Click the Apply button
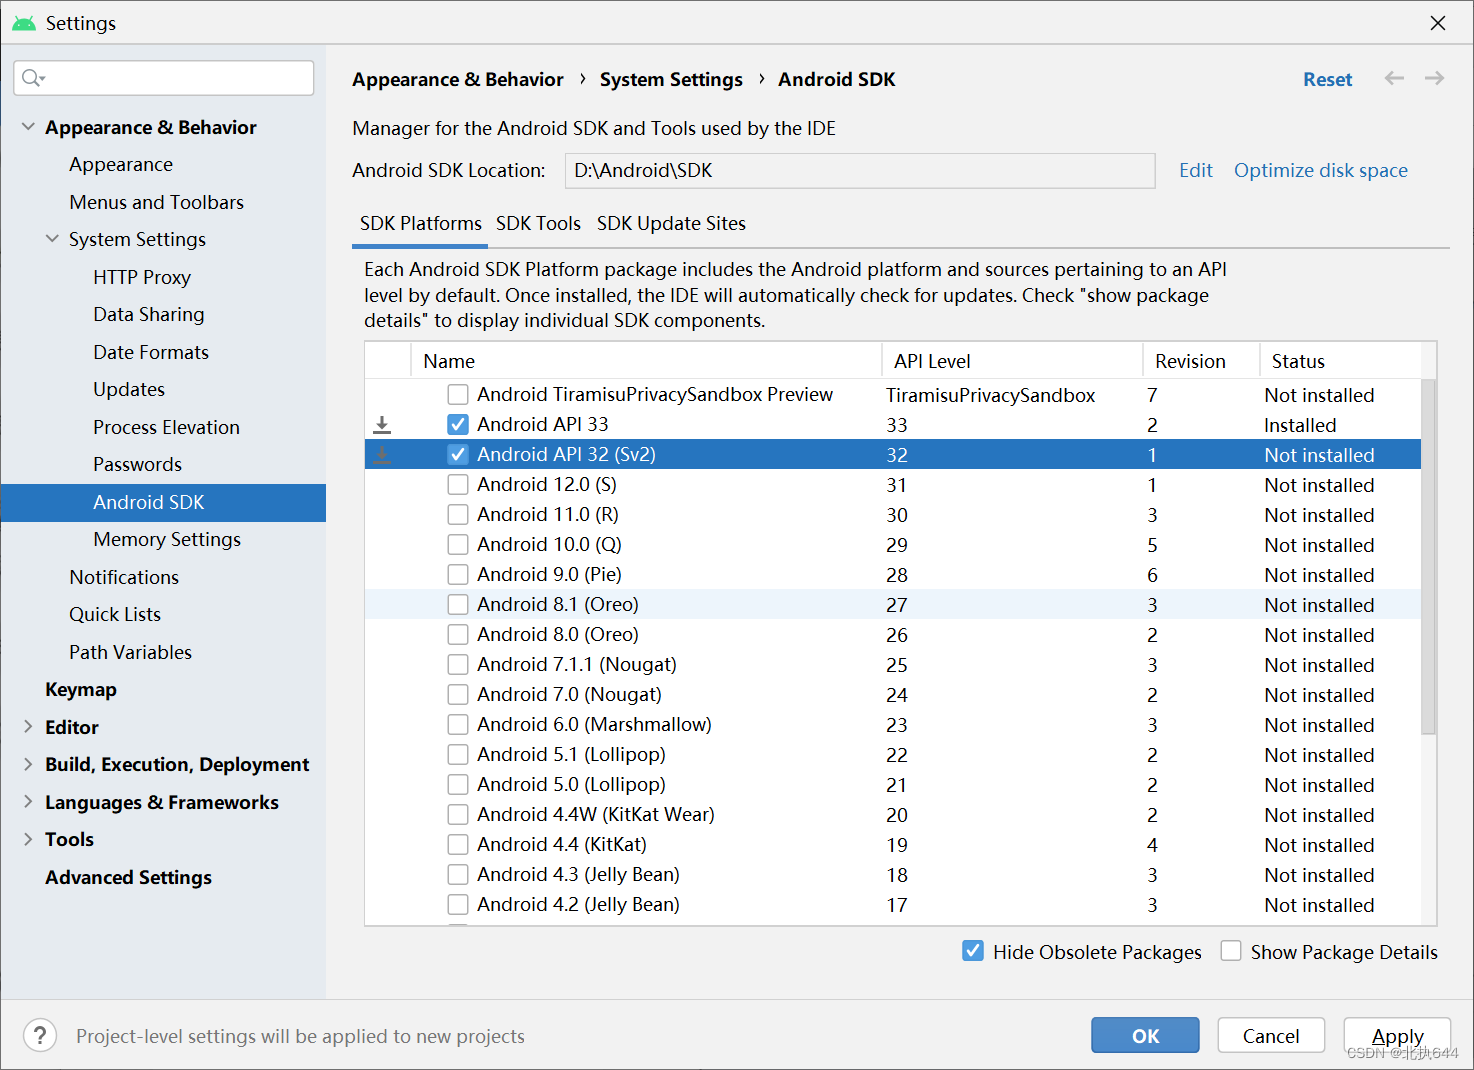Screen dimensions: 1474x1070 [x=1397, y=1035]
